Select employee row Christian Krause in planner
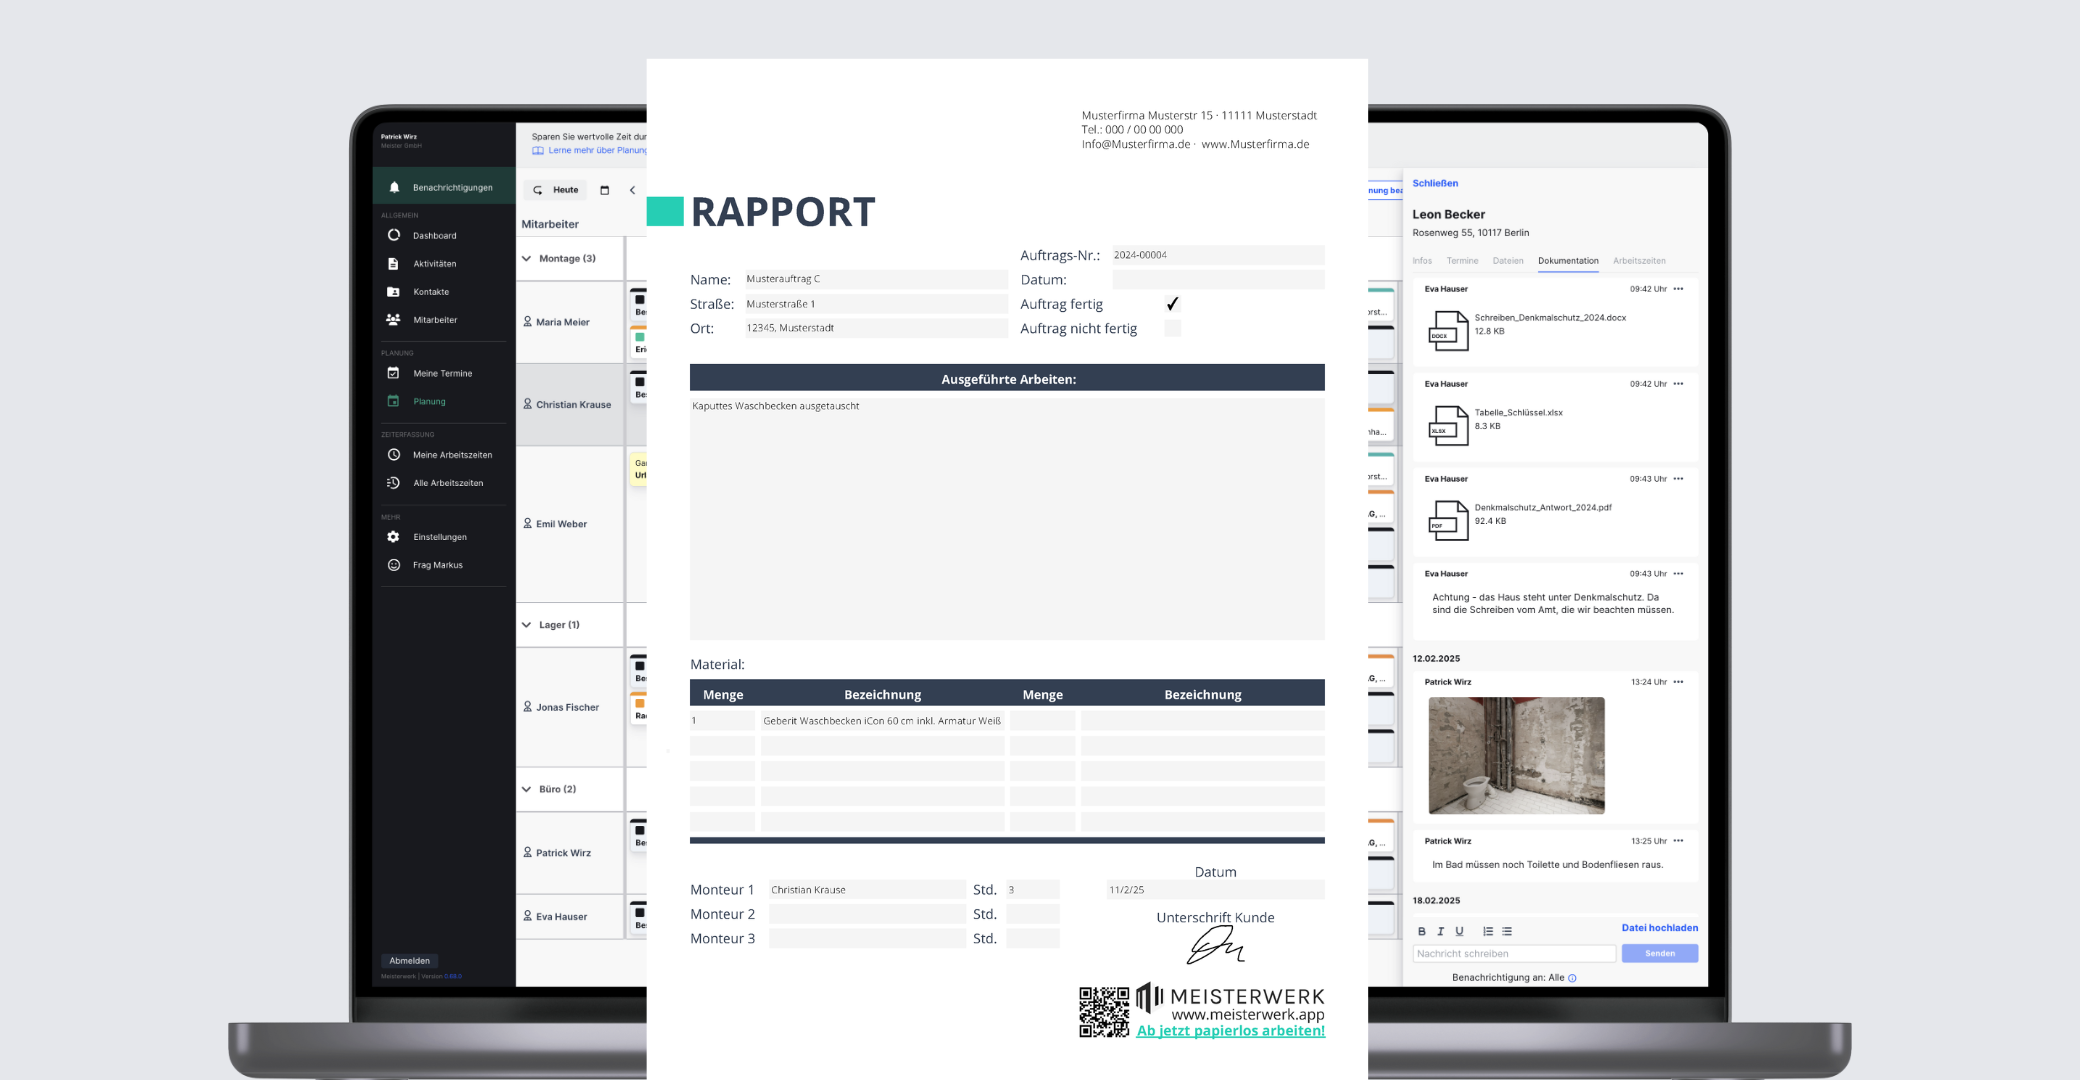 [x=570, y=404]
